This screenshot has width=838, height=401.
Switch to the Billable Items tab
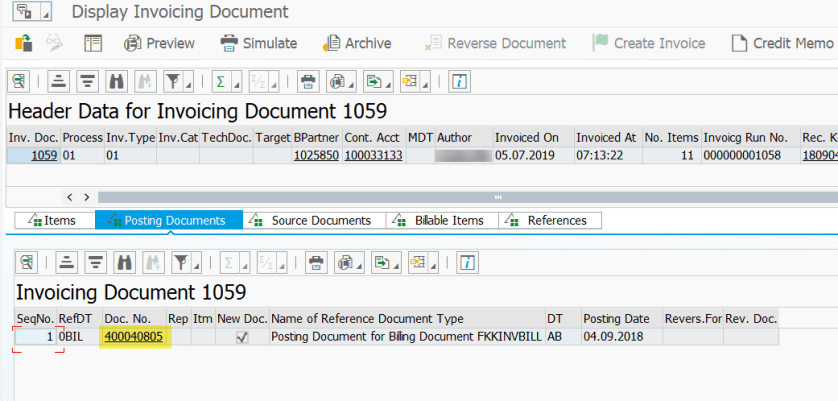(x=442, y=220)
